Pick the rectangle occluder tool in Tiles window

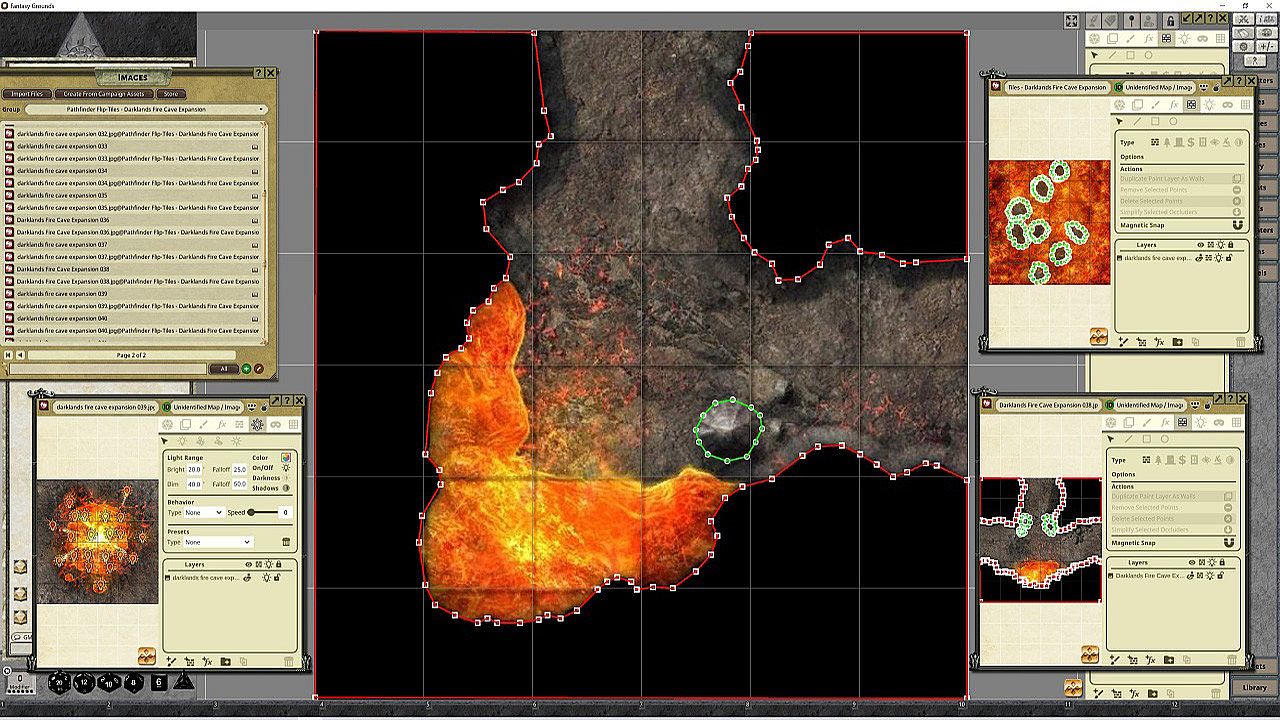1155,122
